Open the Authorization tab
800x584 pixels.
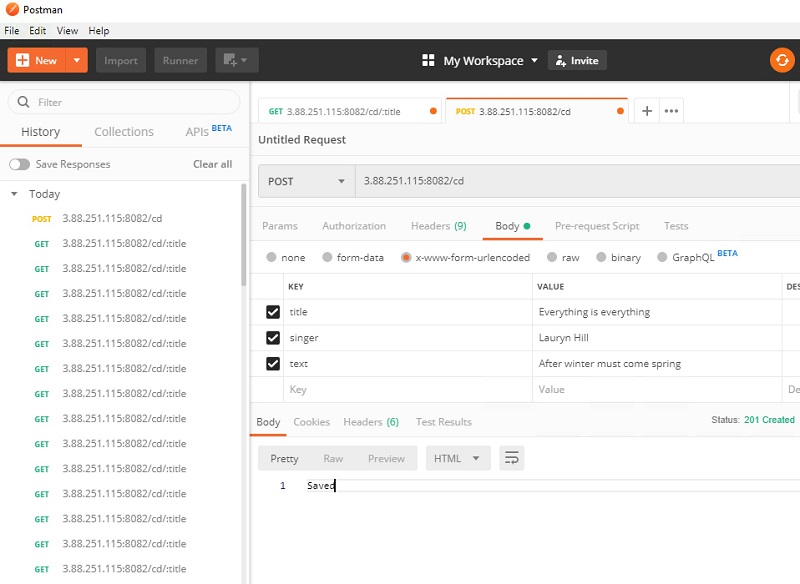[354, 226]
